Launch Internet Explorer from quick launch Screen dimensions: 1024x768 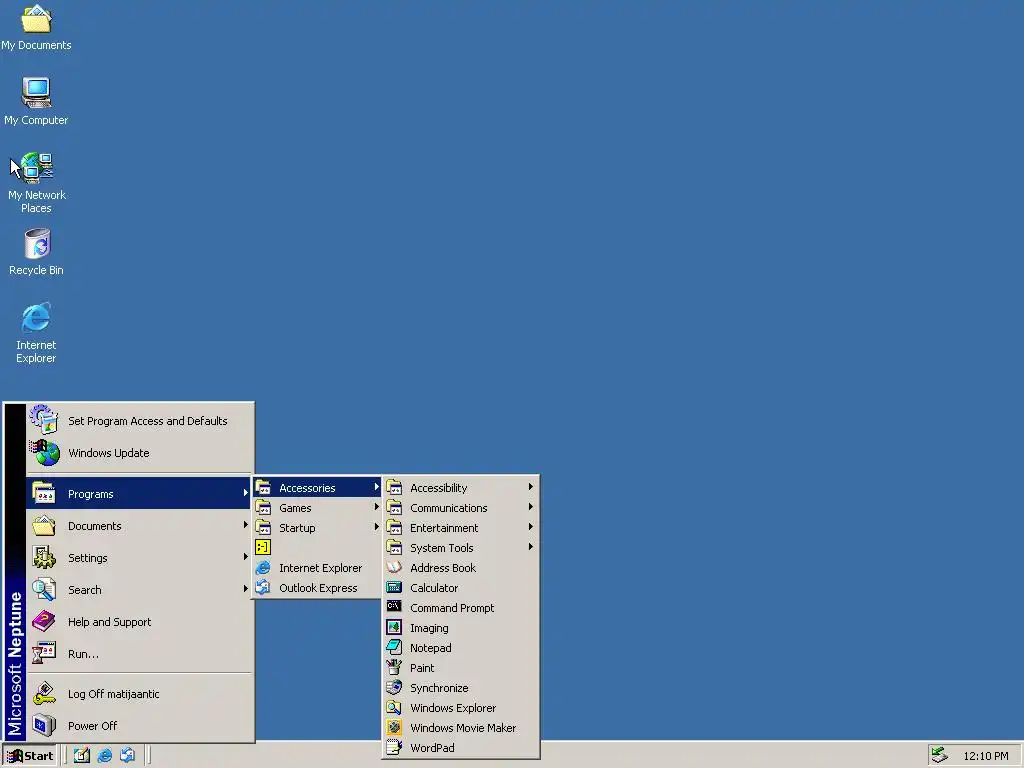click(104, 756)
